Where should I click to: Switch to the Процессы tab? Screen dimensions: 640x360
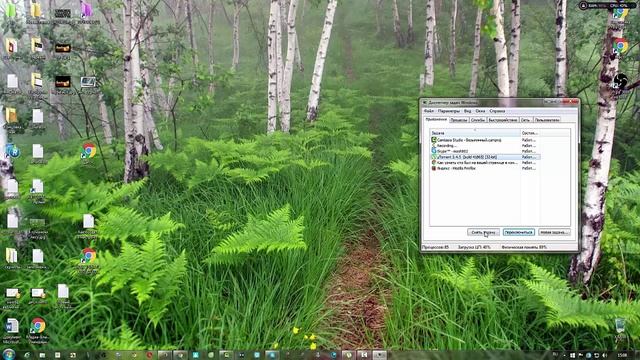[x=459, y=120]
